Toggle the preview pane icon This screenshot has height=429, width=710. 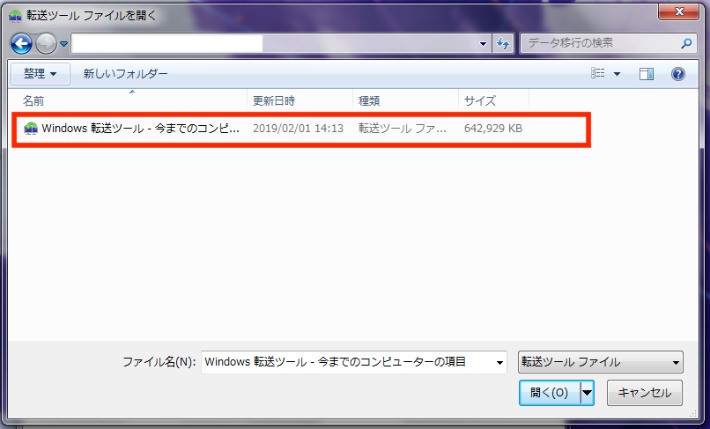pos(646,74)
